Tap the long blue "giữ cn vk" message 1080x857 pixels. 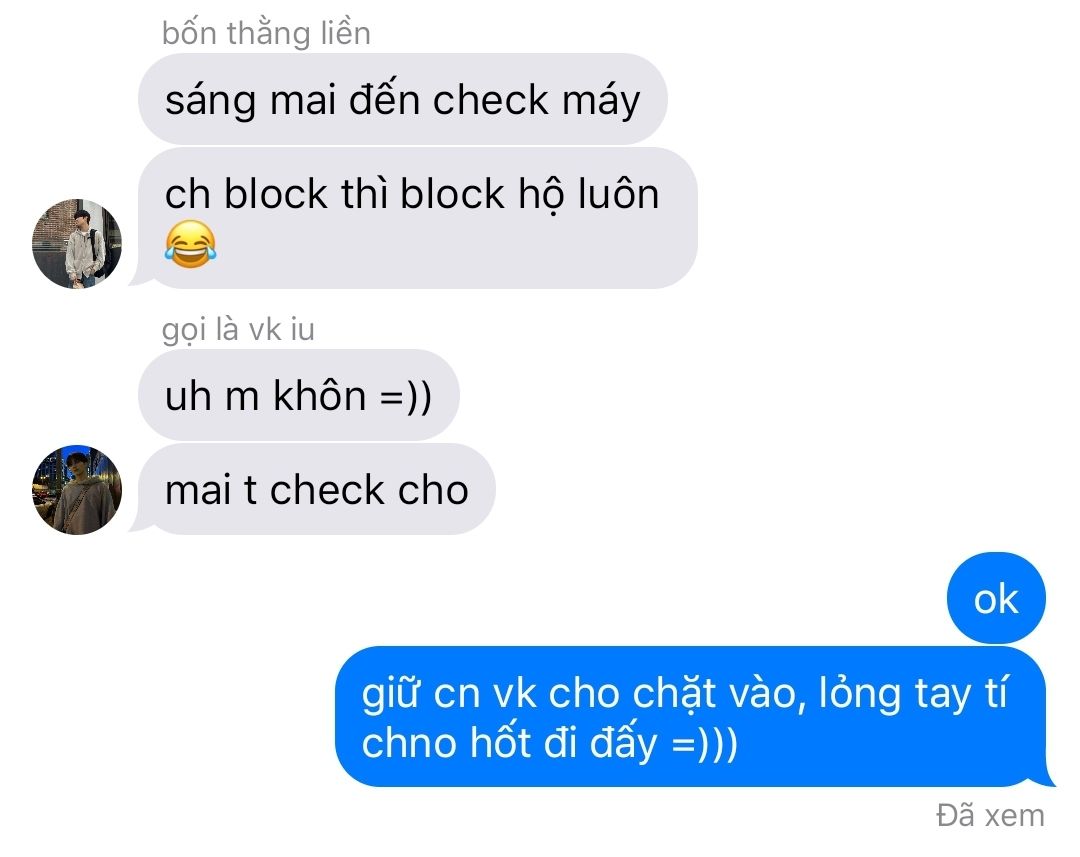(694, 716)
